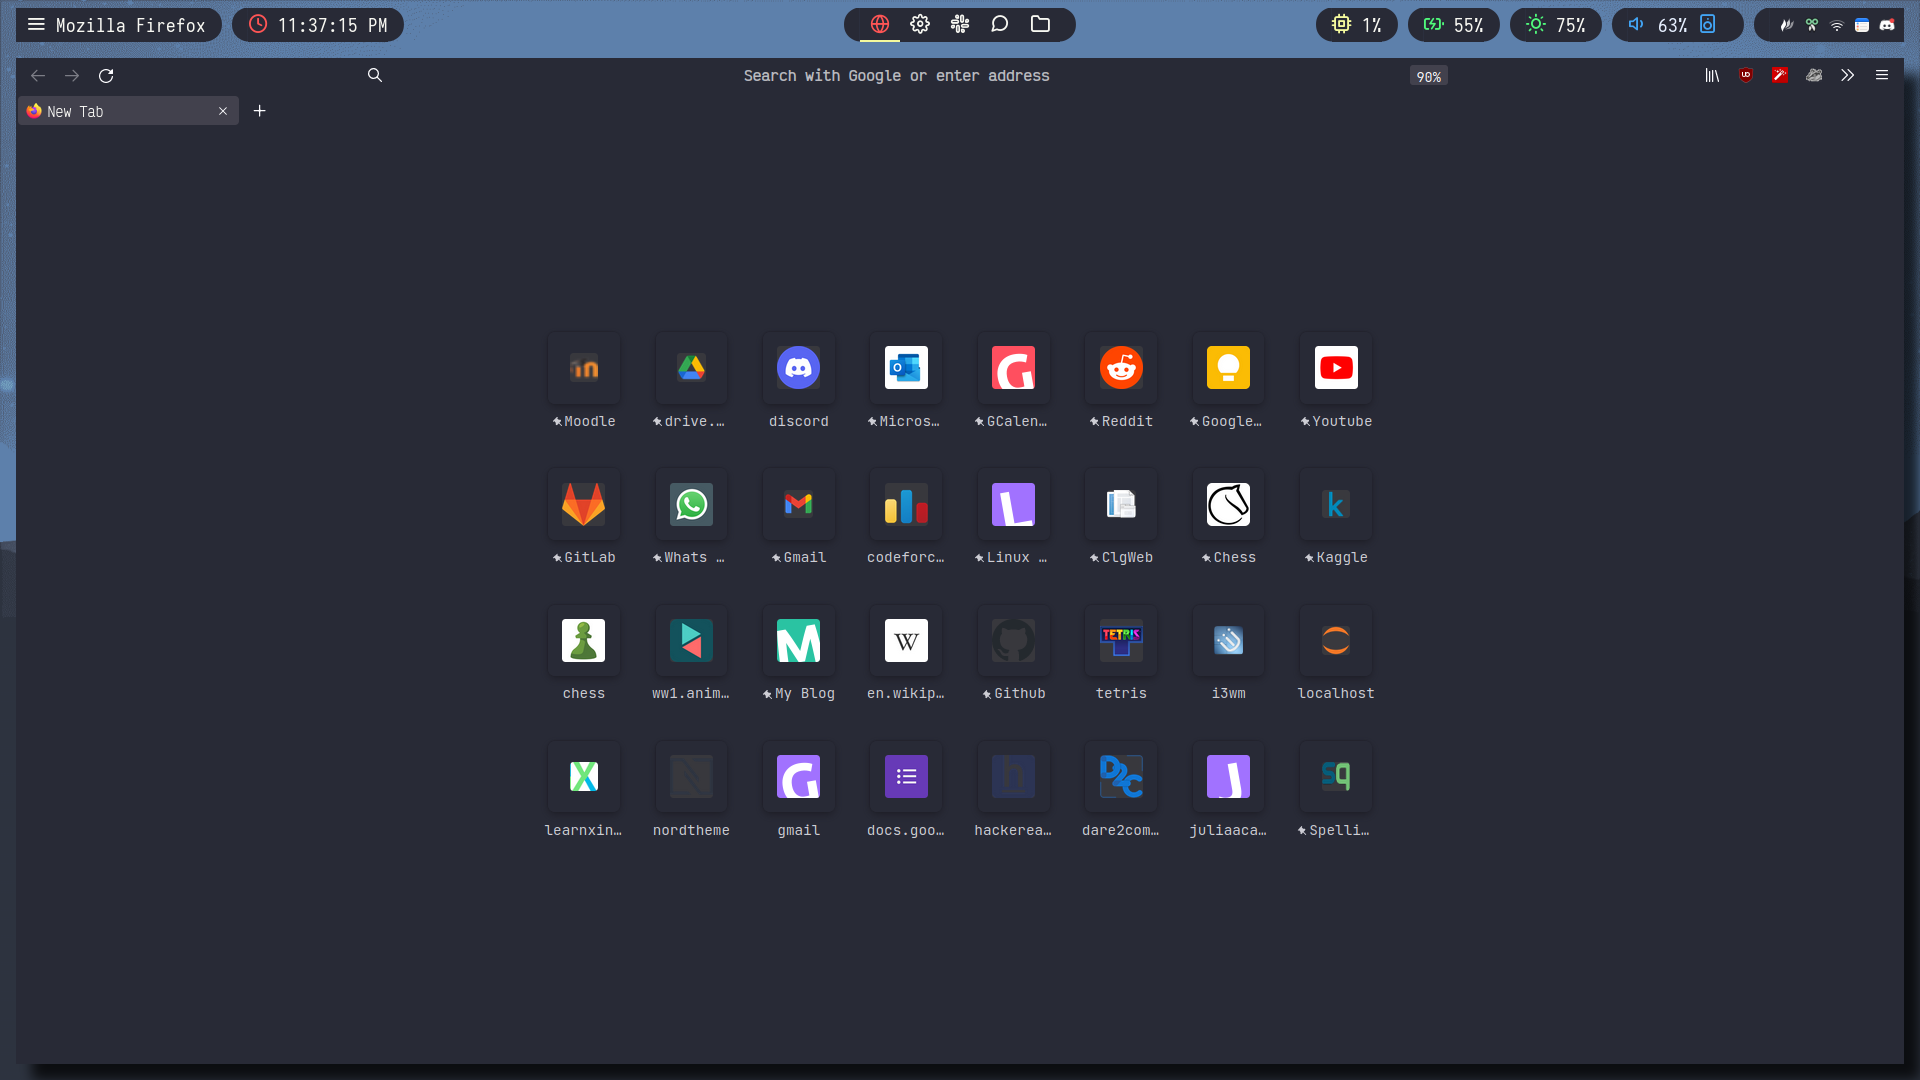Open the Github shortcut tile
Image resolution: width=1920 pixels, height=1080 pixels.
click(x=1013, y=641)
